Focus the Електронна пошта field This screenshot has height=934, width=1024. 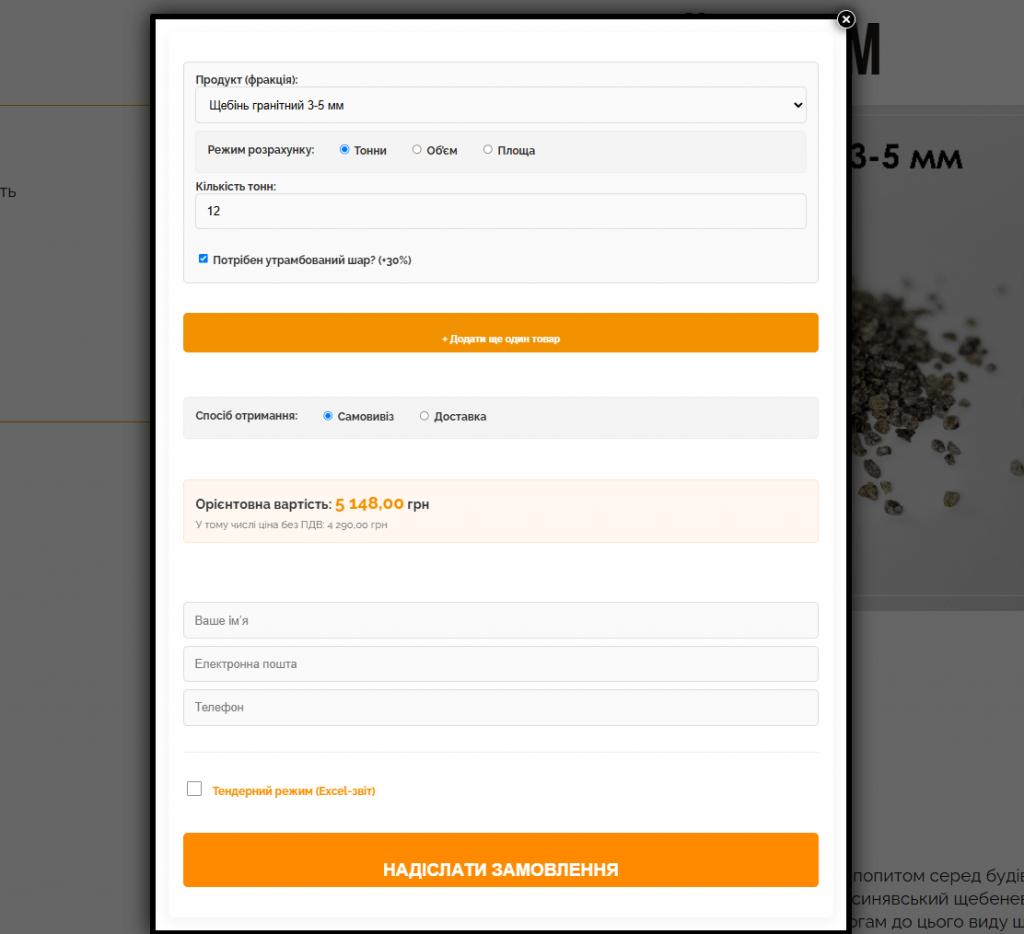(501, 664)
